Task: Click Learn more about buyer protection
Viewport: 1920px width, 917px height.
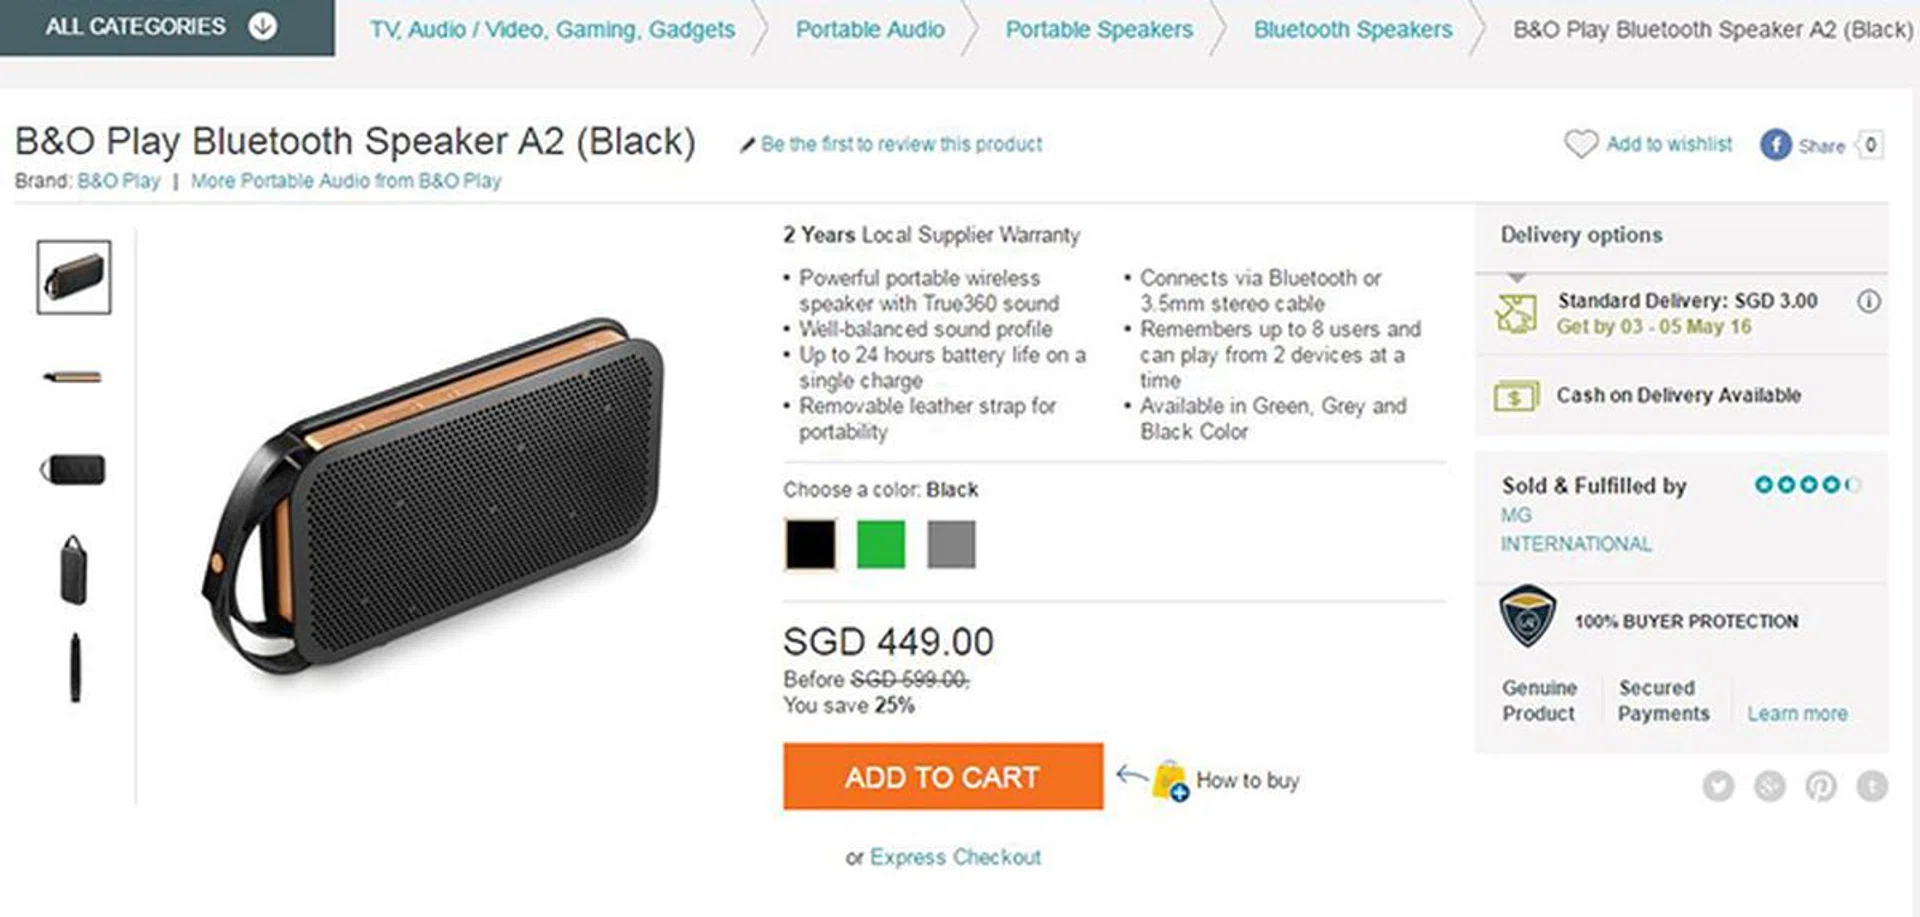Action: coord(1797,714)
